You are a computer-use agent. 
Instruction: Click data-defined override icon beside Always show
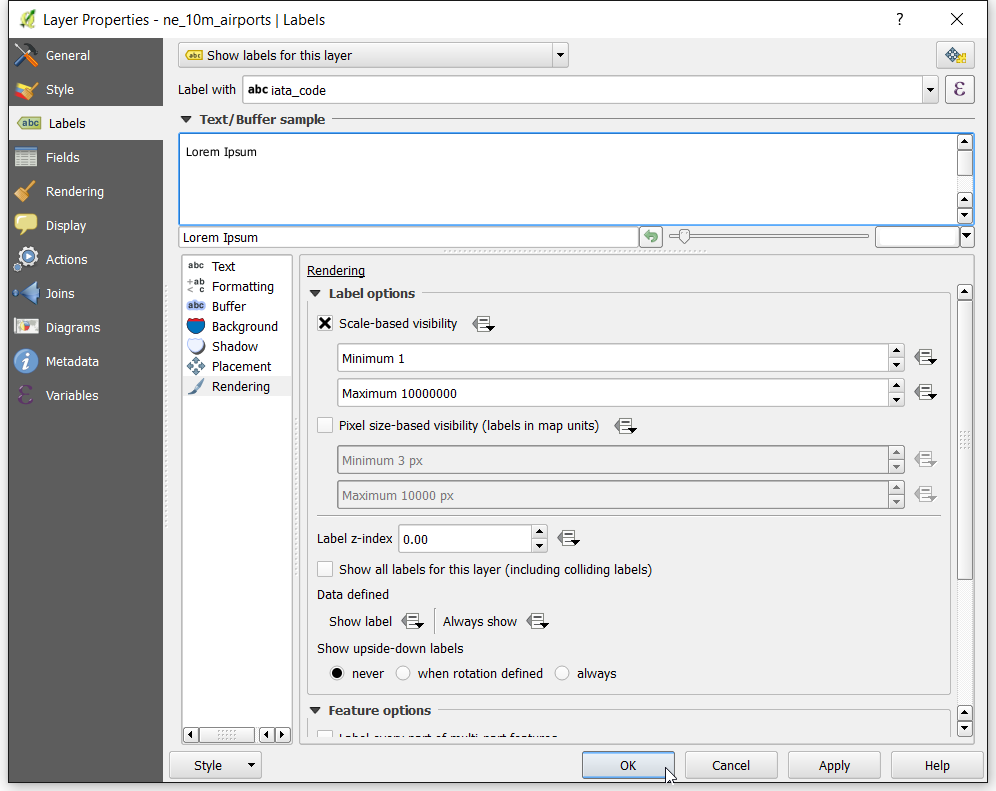pyautogui.click(x=538, y=621)
